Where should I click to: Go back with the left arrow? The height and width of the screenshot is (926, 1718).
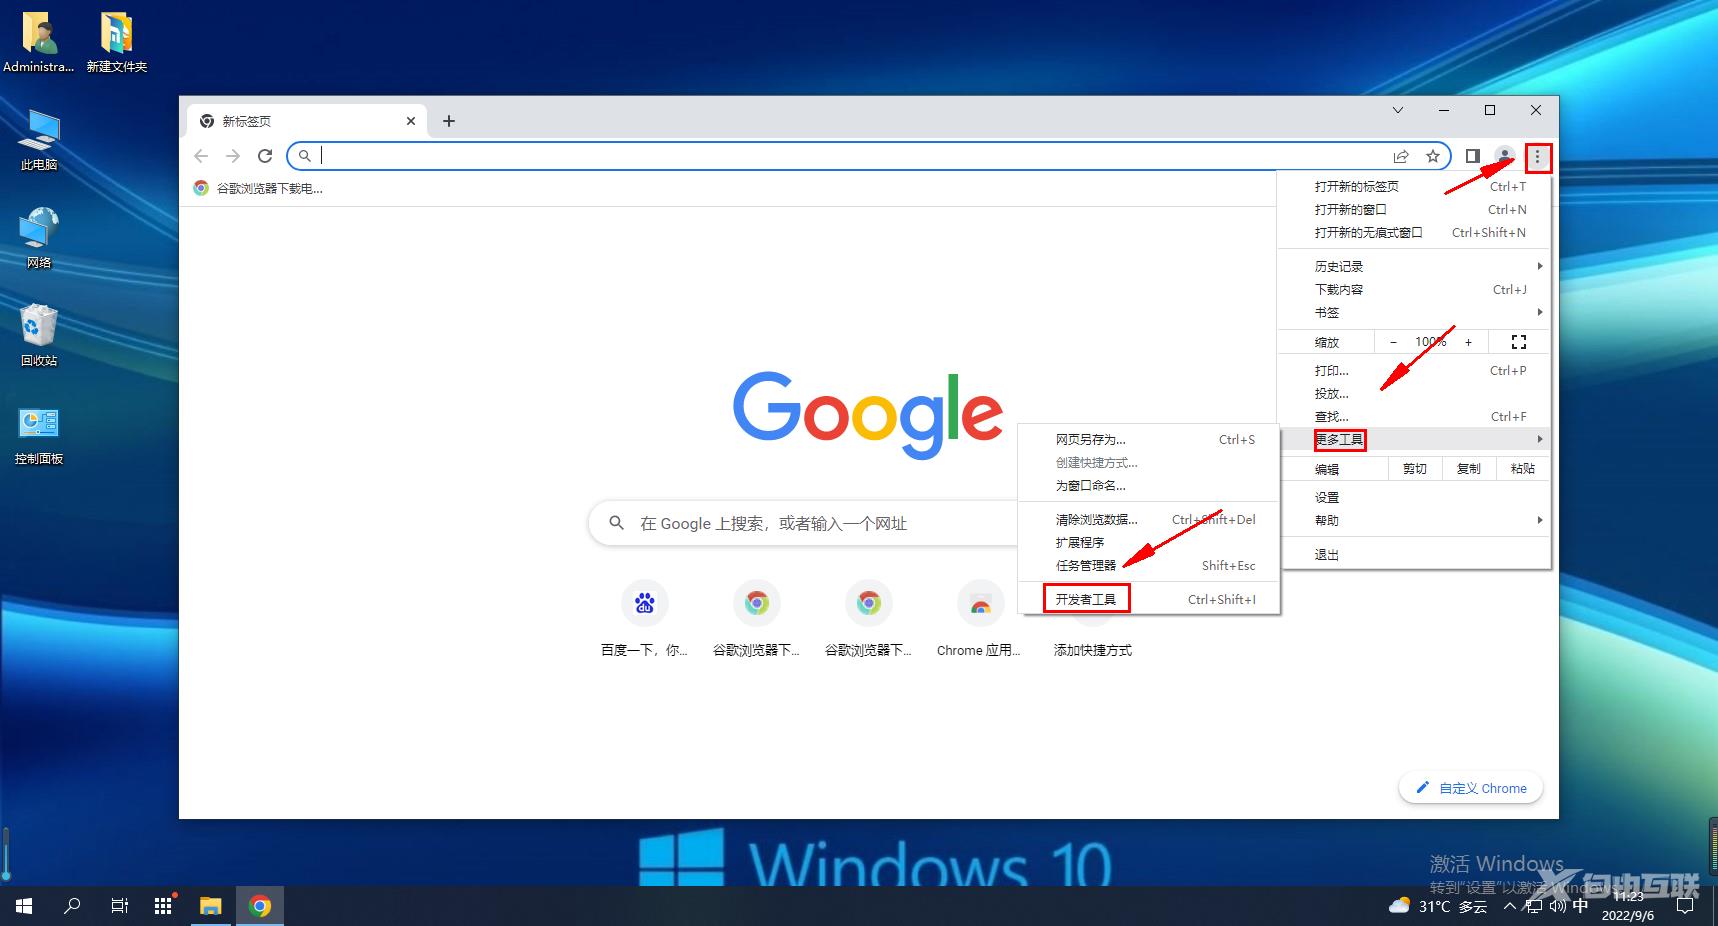(201, 156)
